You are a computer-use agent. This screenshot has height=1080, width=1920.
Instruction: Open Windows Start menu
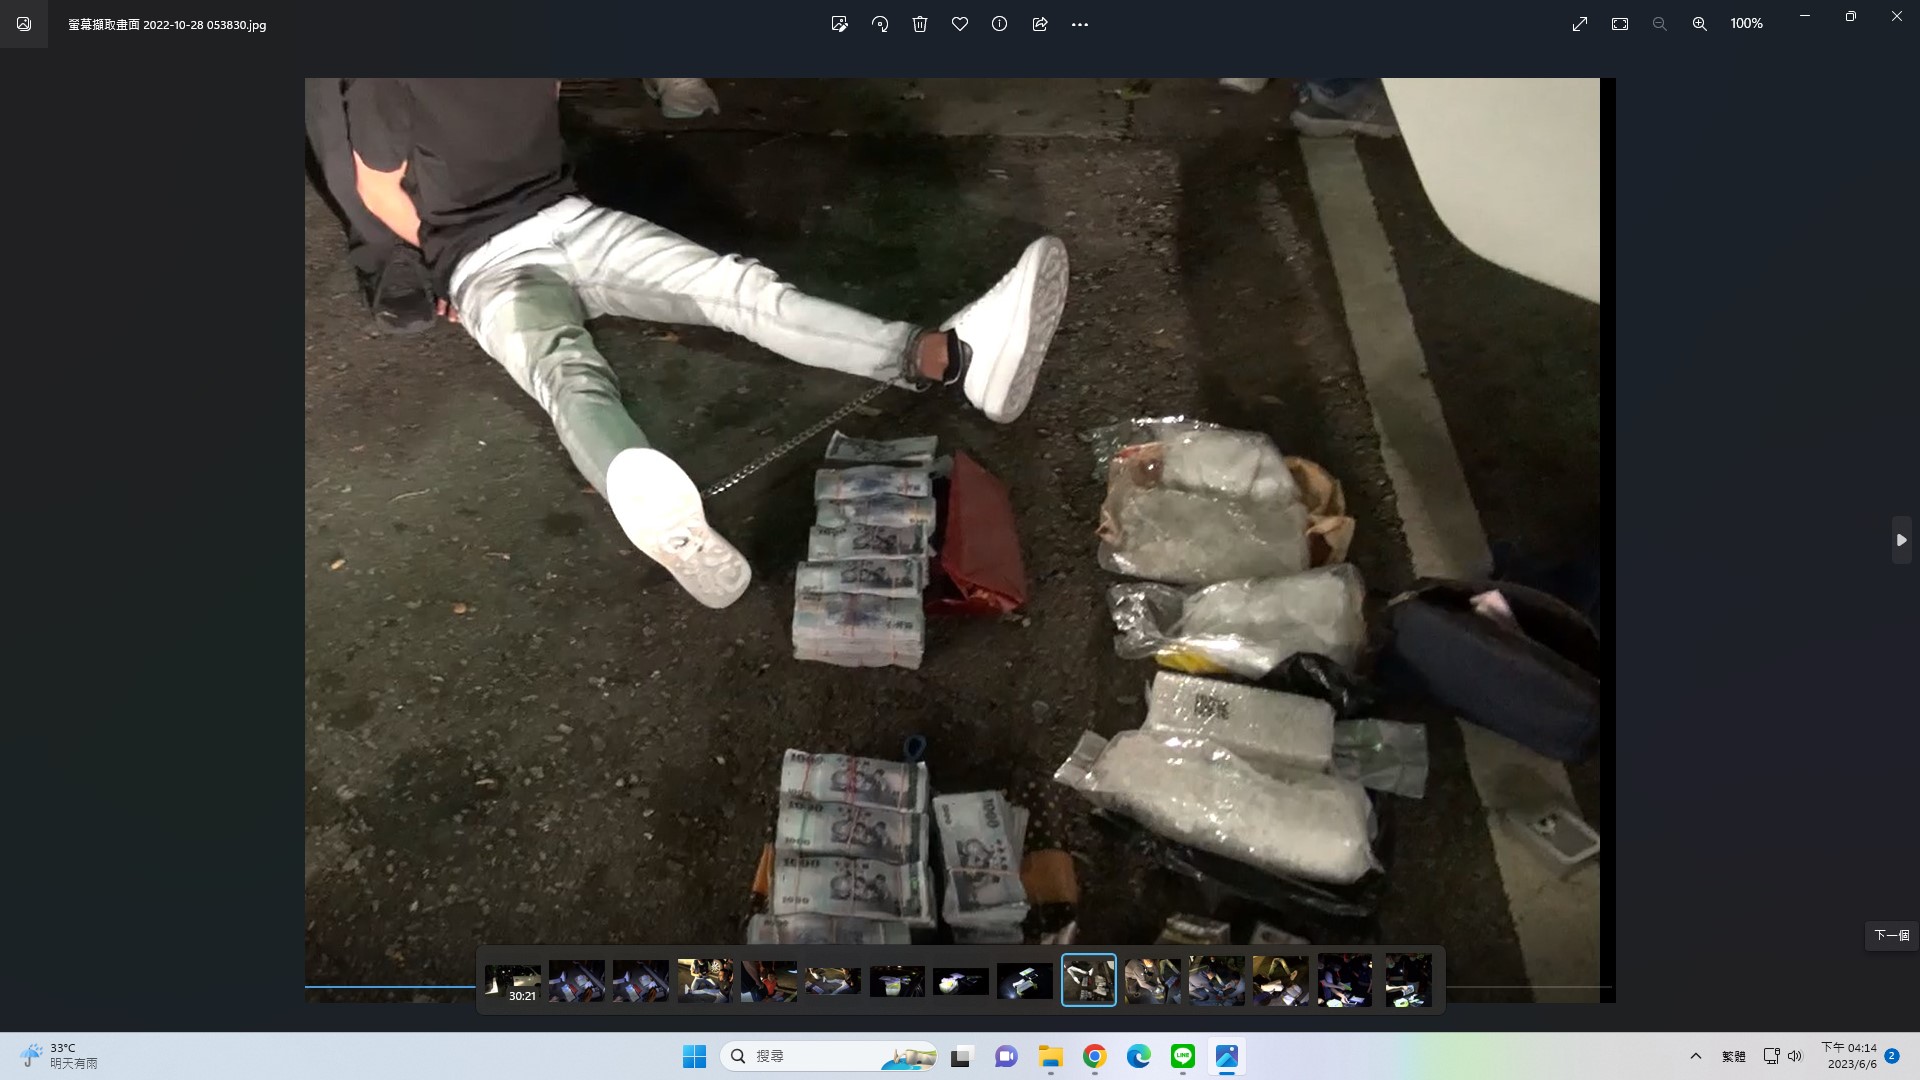tap(694, 1056)
